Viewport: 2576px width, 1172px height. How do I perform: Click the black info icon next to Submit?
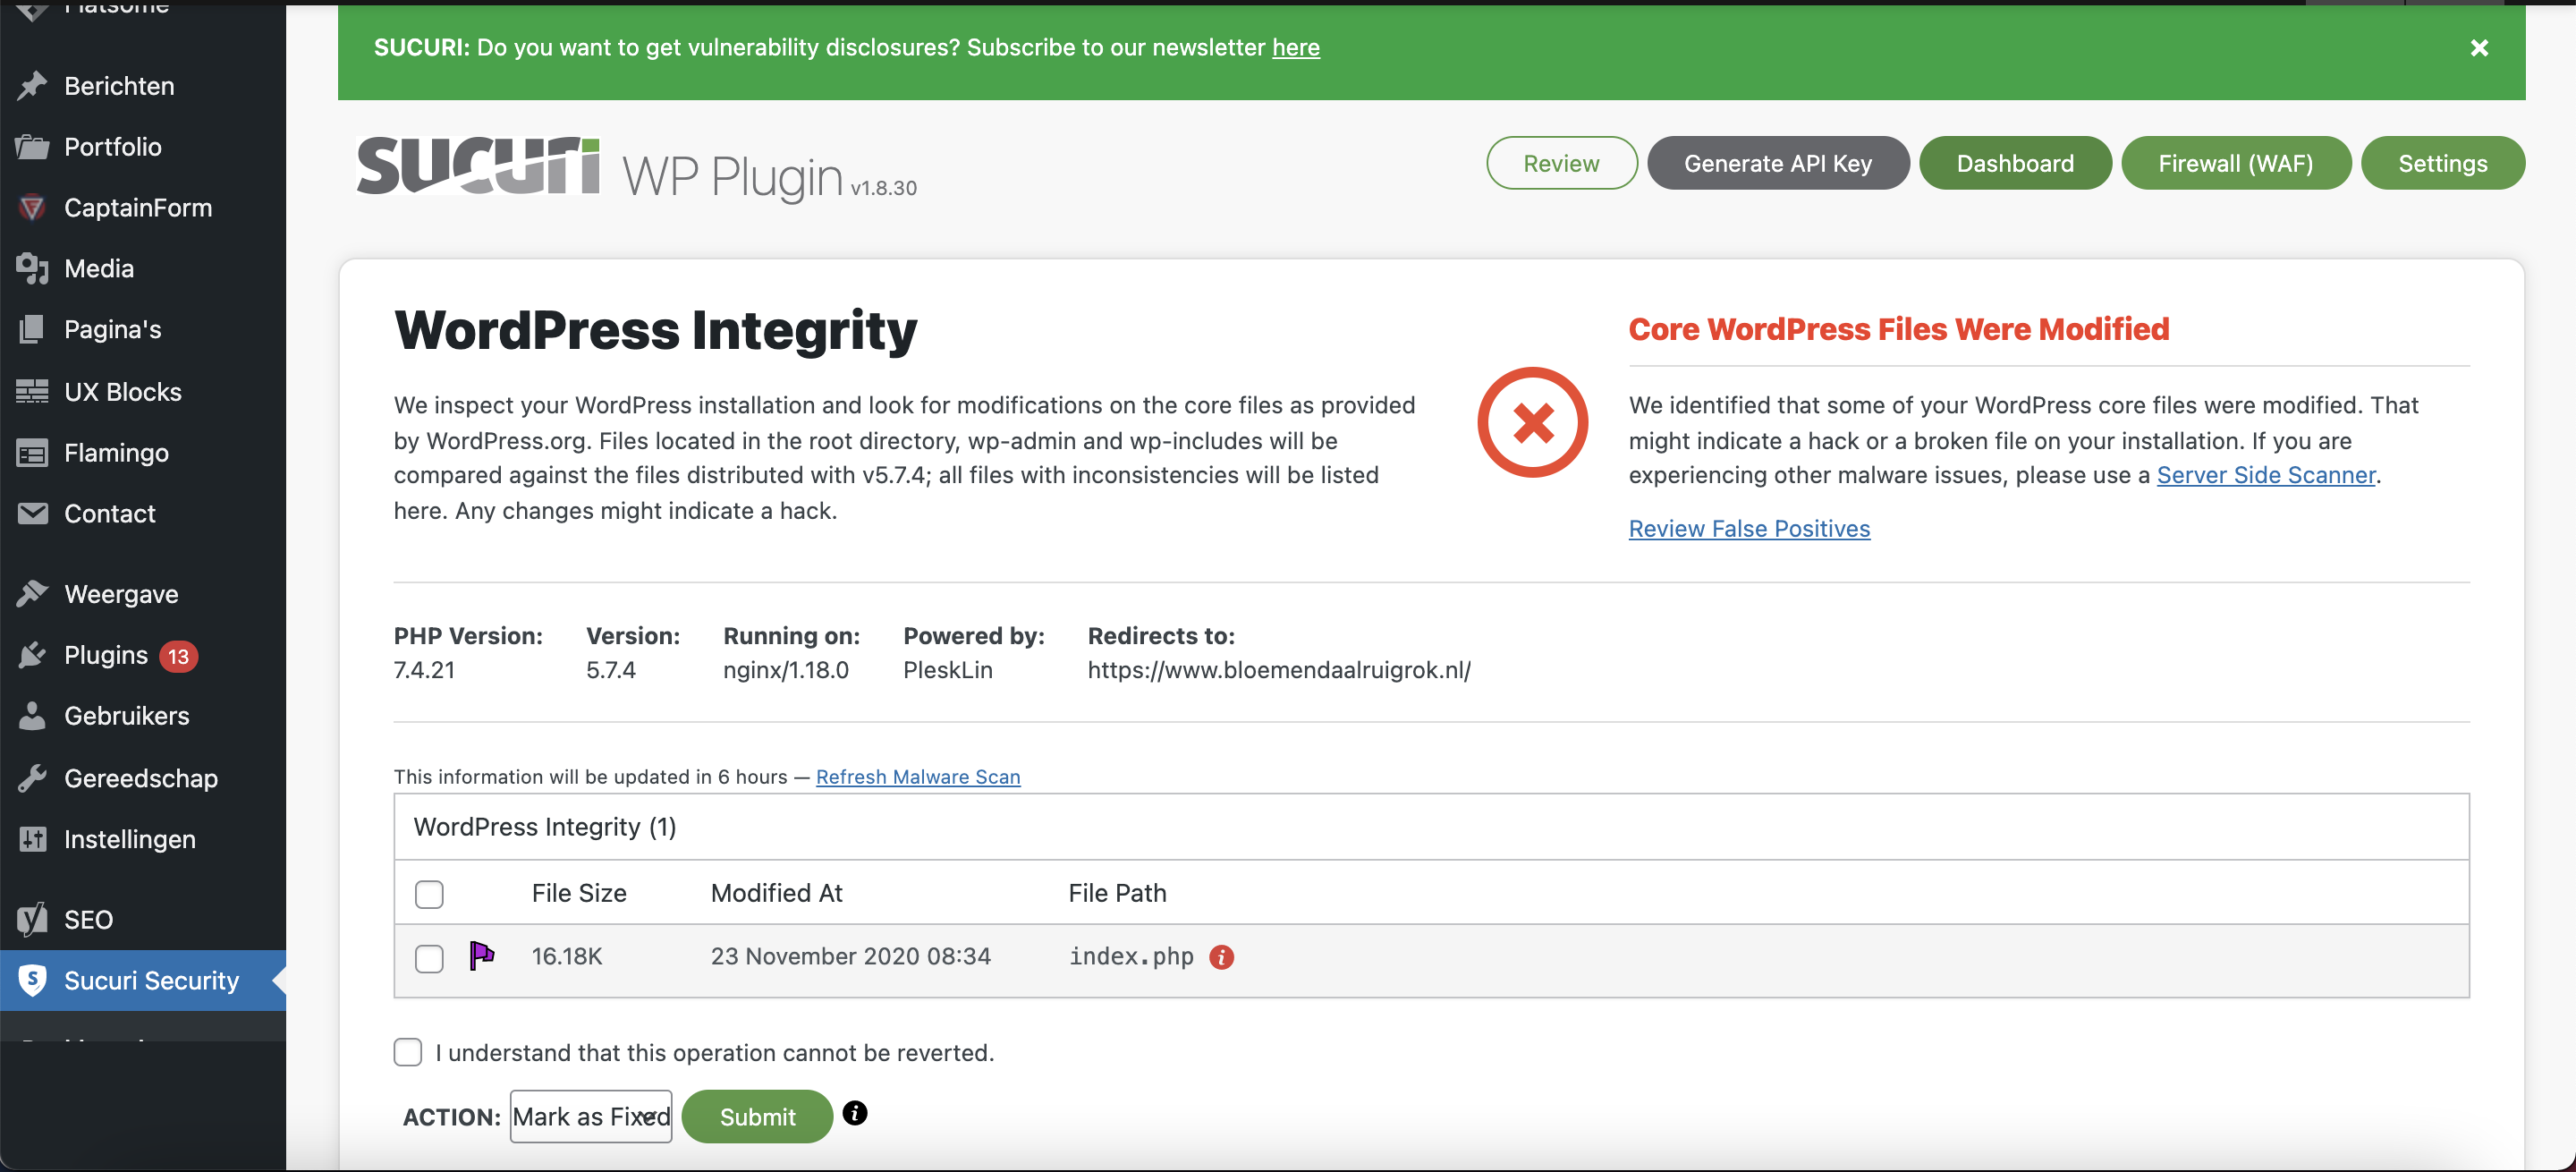click(x=855, y=1113)
